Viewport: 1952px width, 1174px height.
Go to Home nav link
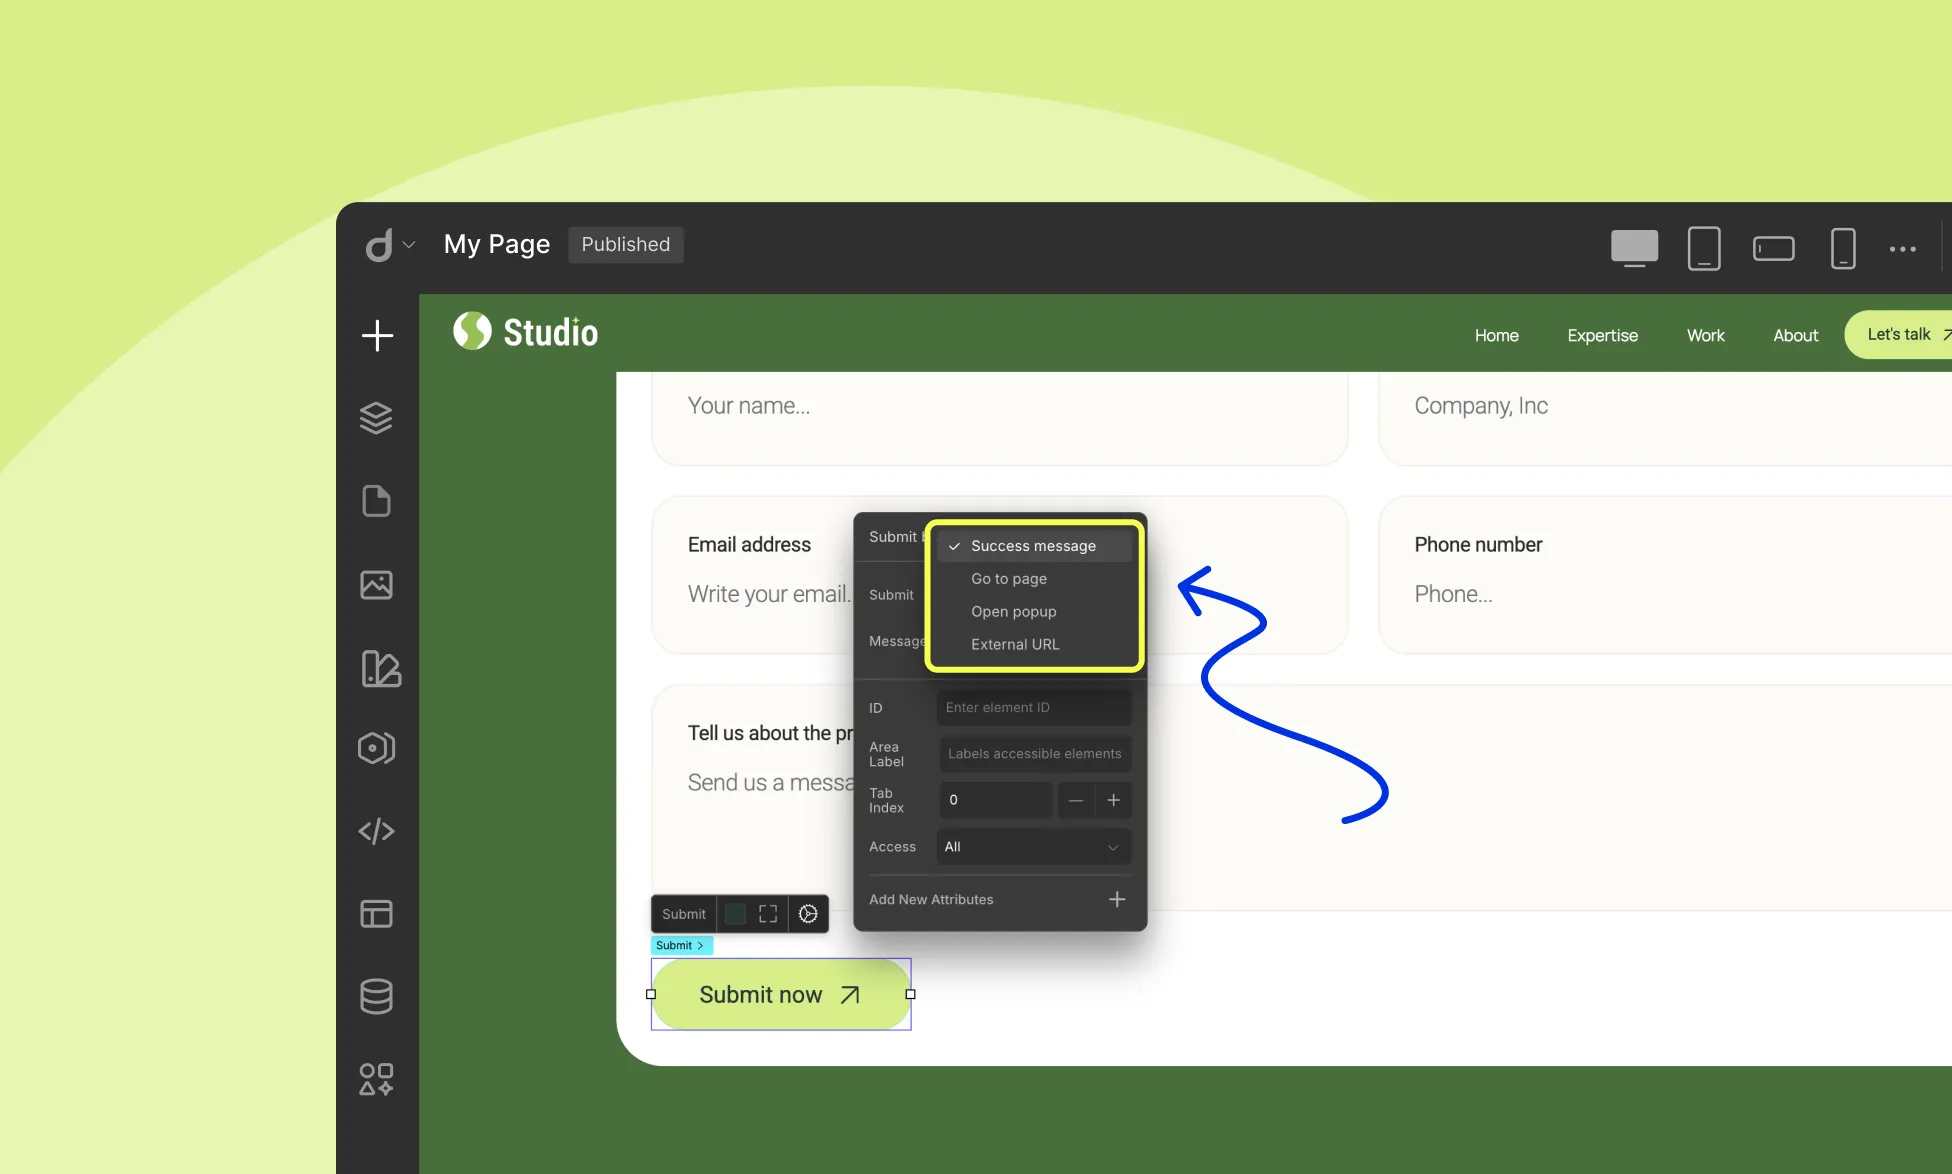coord(1496,336)
